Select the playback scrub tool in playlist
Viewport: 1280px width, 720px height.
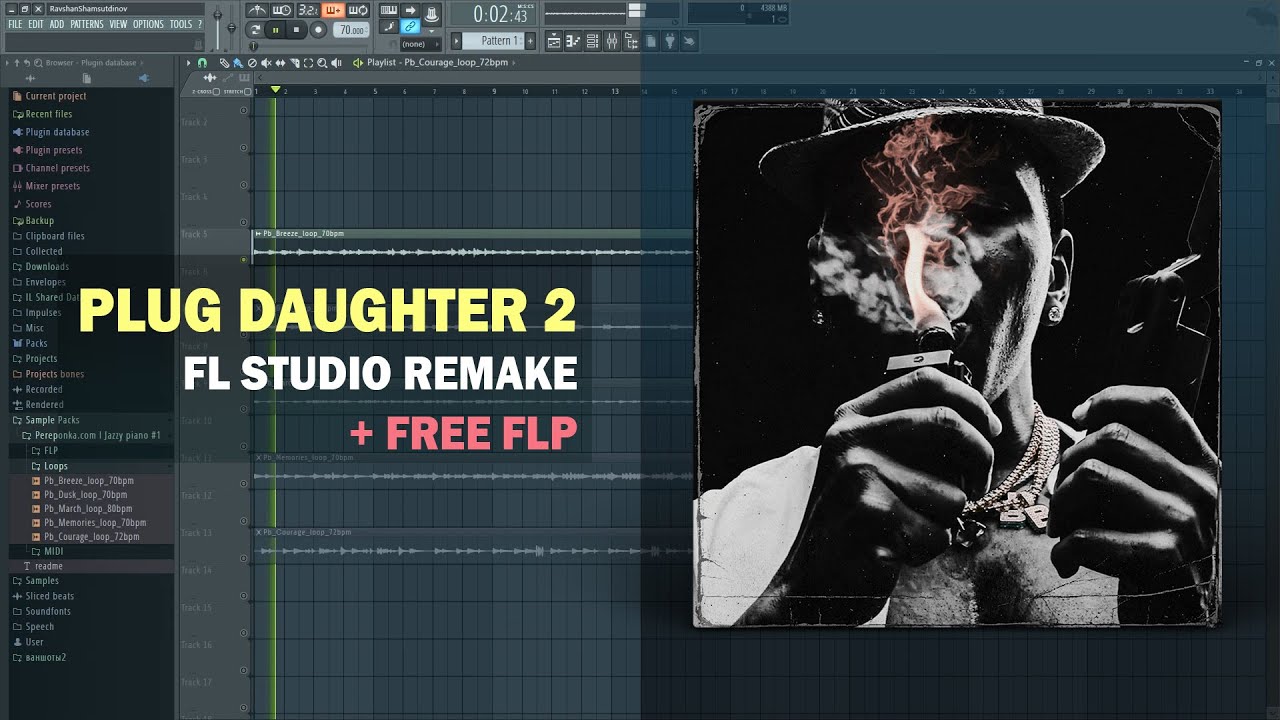tap(336, 62)
